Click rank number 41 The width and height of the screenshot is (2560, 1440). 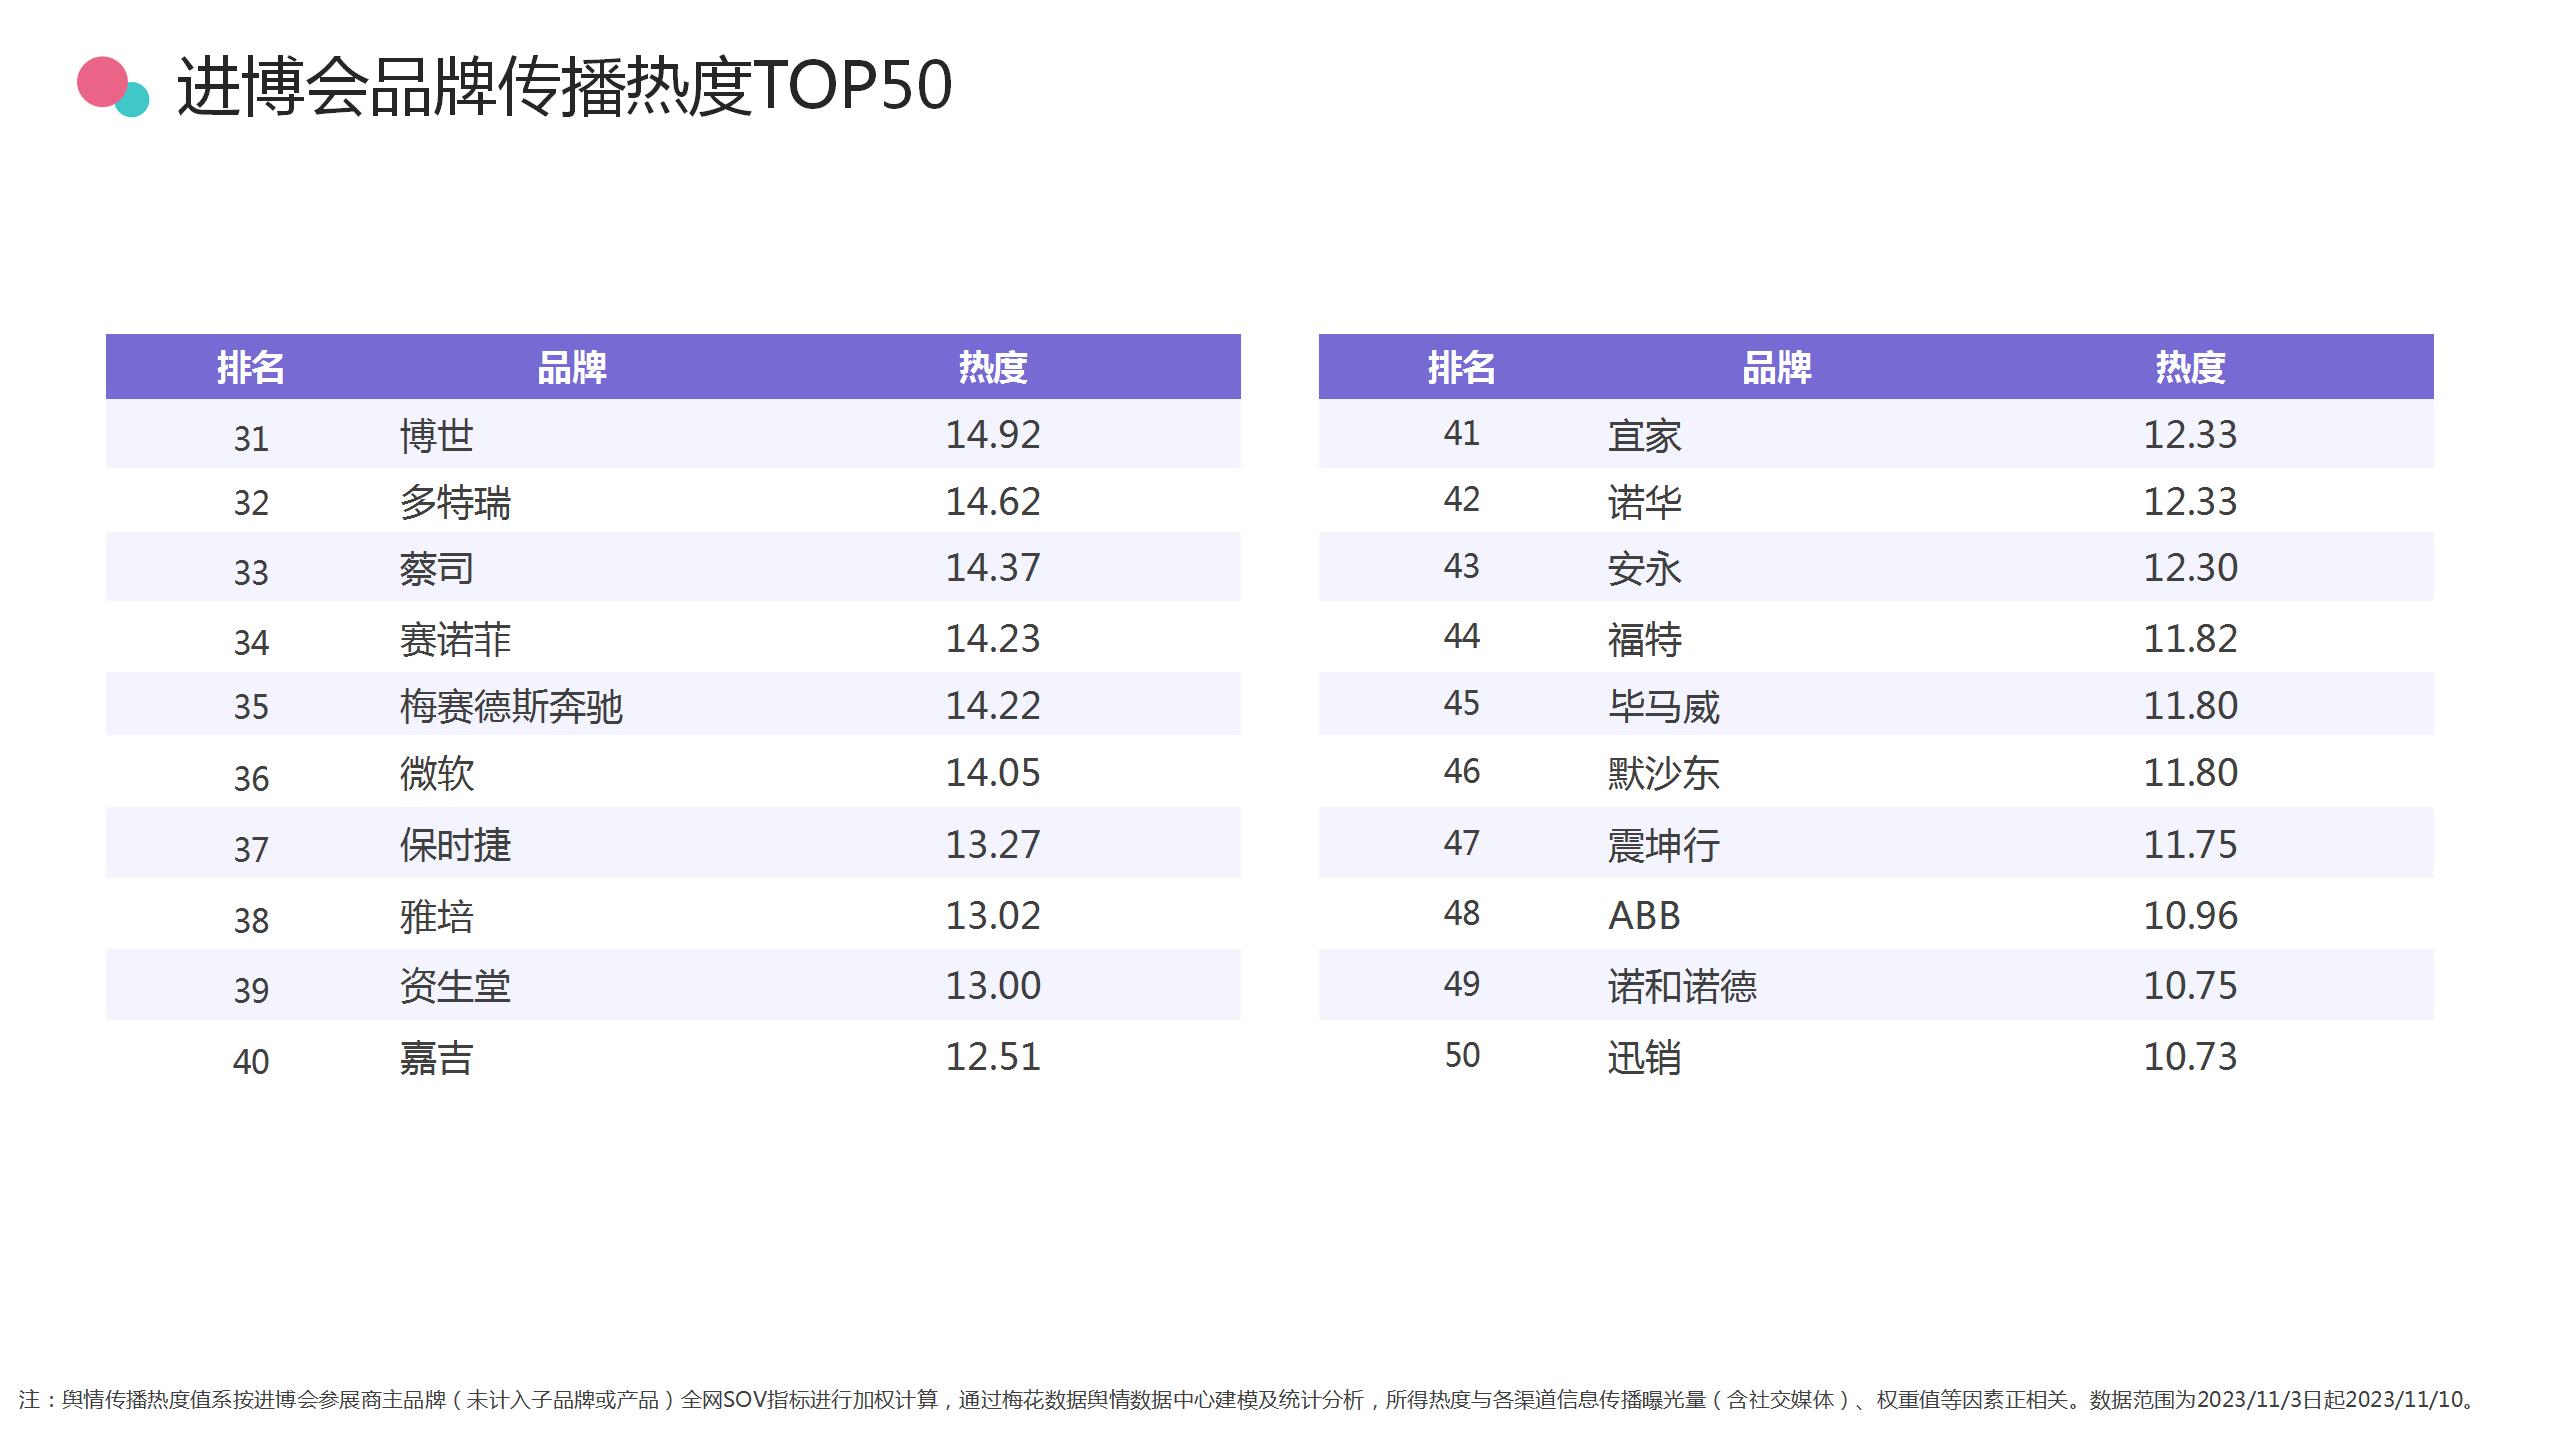pos(1461,434)
